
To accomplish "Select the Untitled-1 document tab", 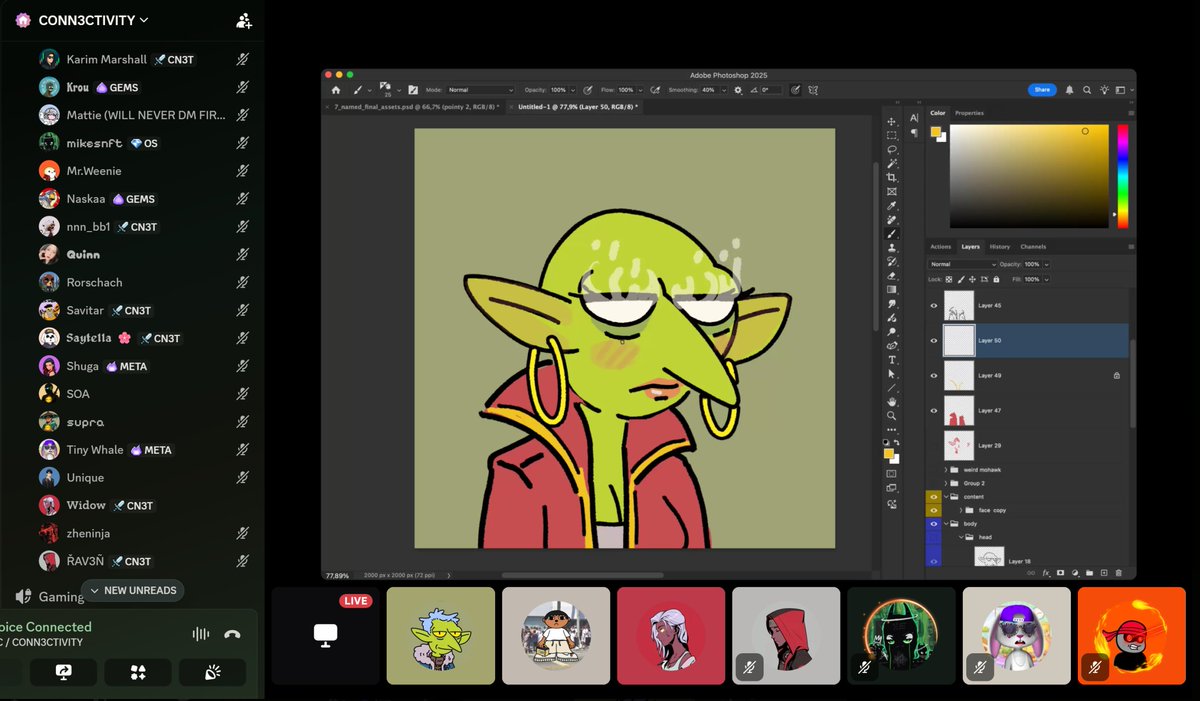I will point(577,105).
